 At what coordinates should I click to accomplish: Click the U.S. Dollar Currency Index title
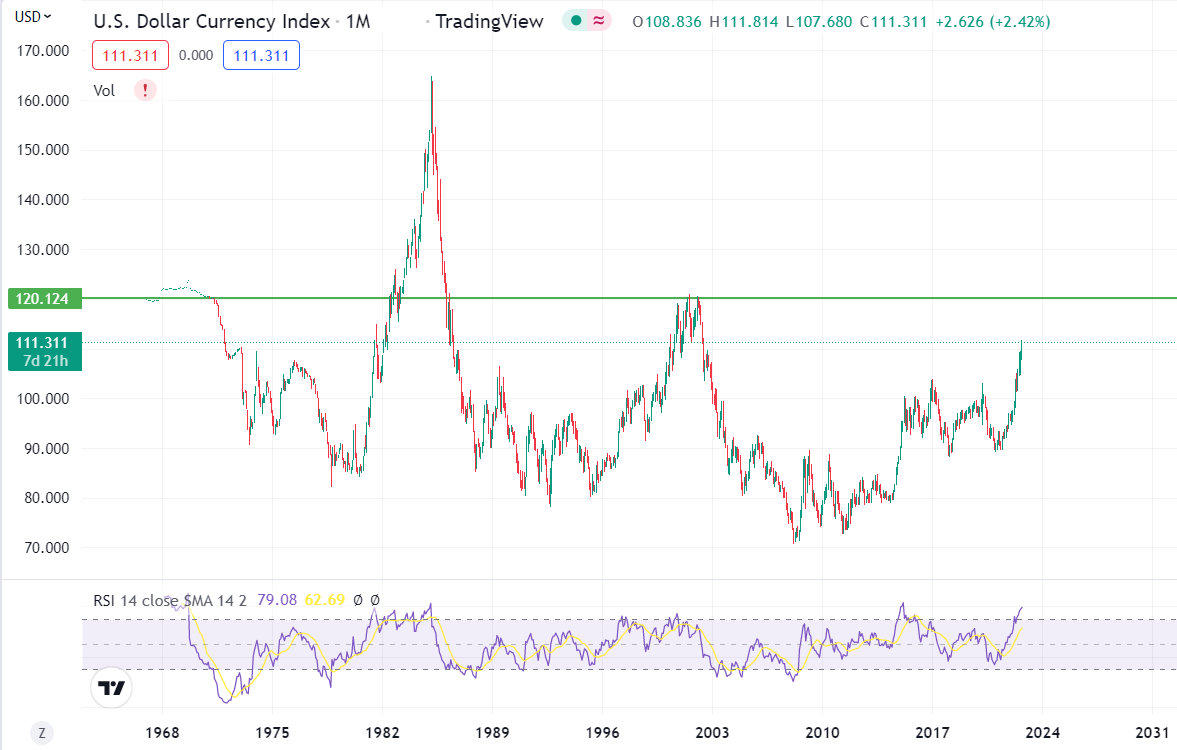pos(212,22)
